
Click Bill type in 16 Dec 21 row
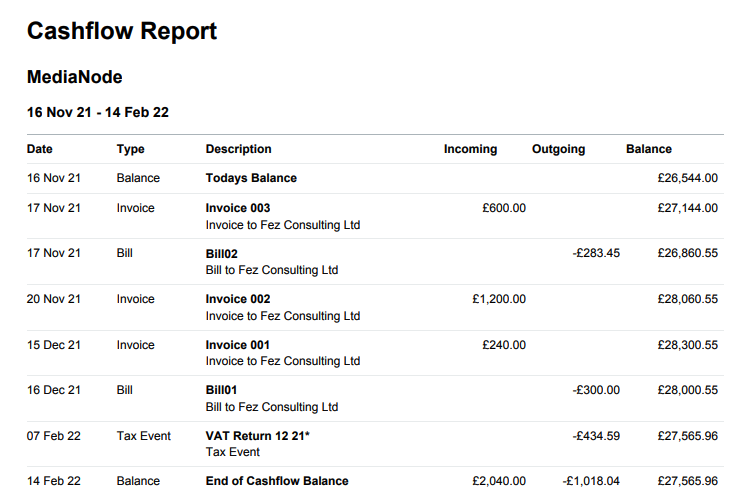click(x=124, y=390)
